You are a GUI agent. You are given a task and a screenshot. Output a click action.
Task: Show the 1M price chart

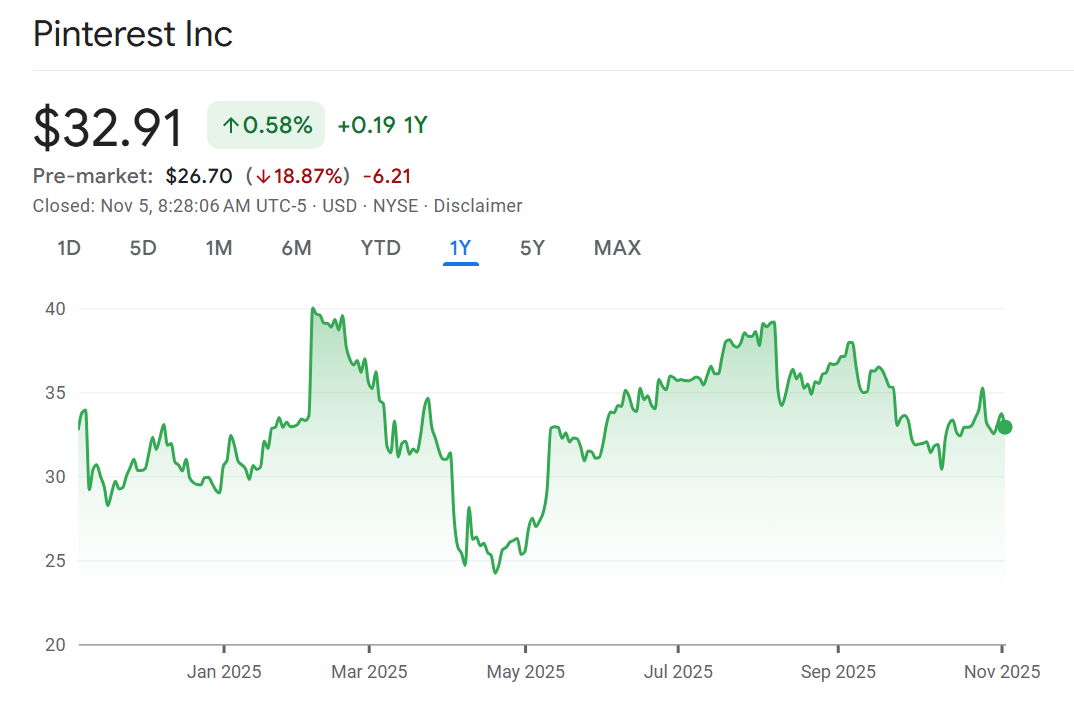pos(219,248)
